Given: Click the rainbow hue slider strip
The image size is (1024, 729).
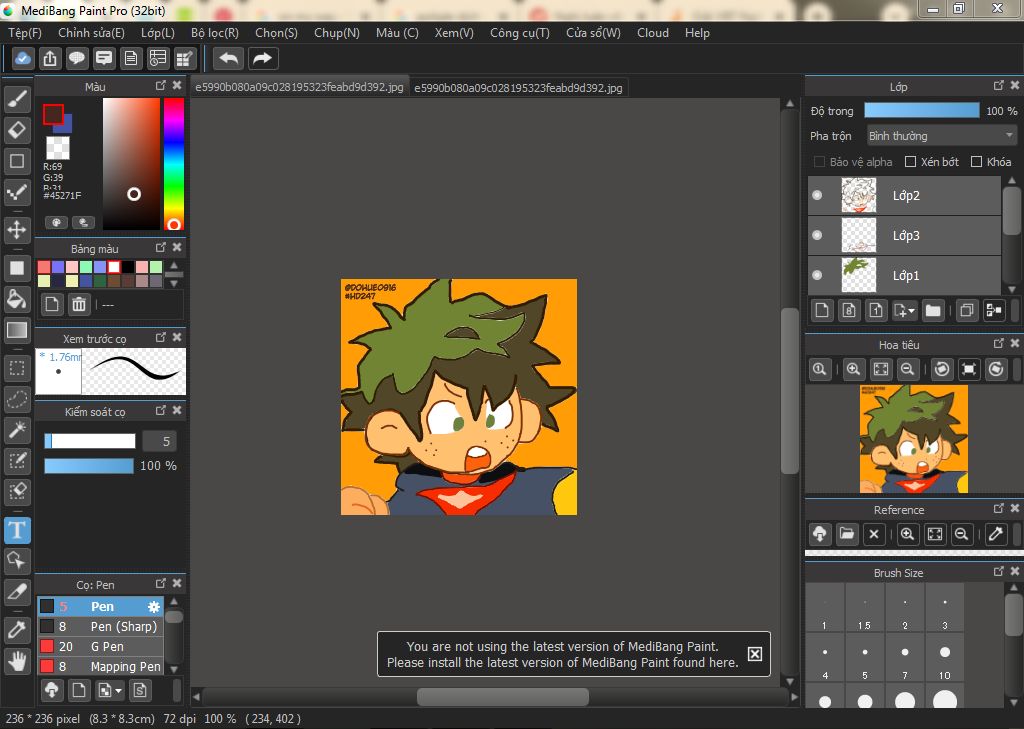Looking at the screenshot, I should point(173,163).
